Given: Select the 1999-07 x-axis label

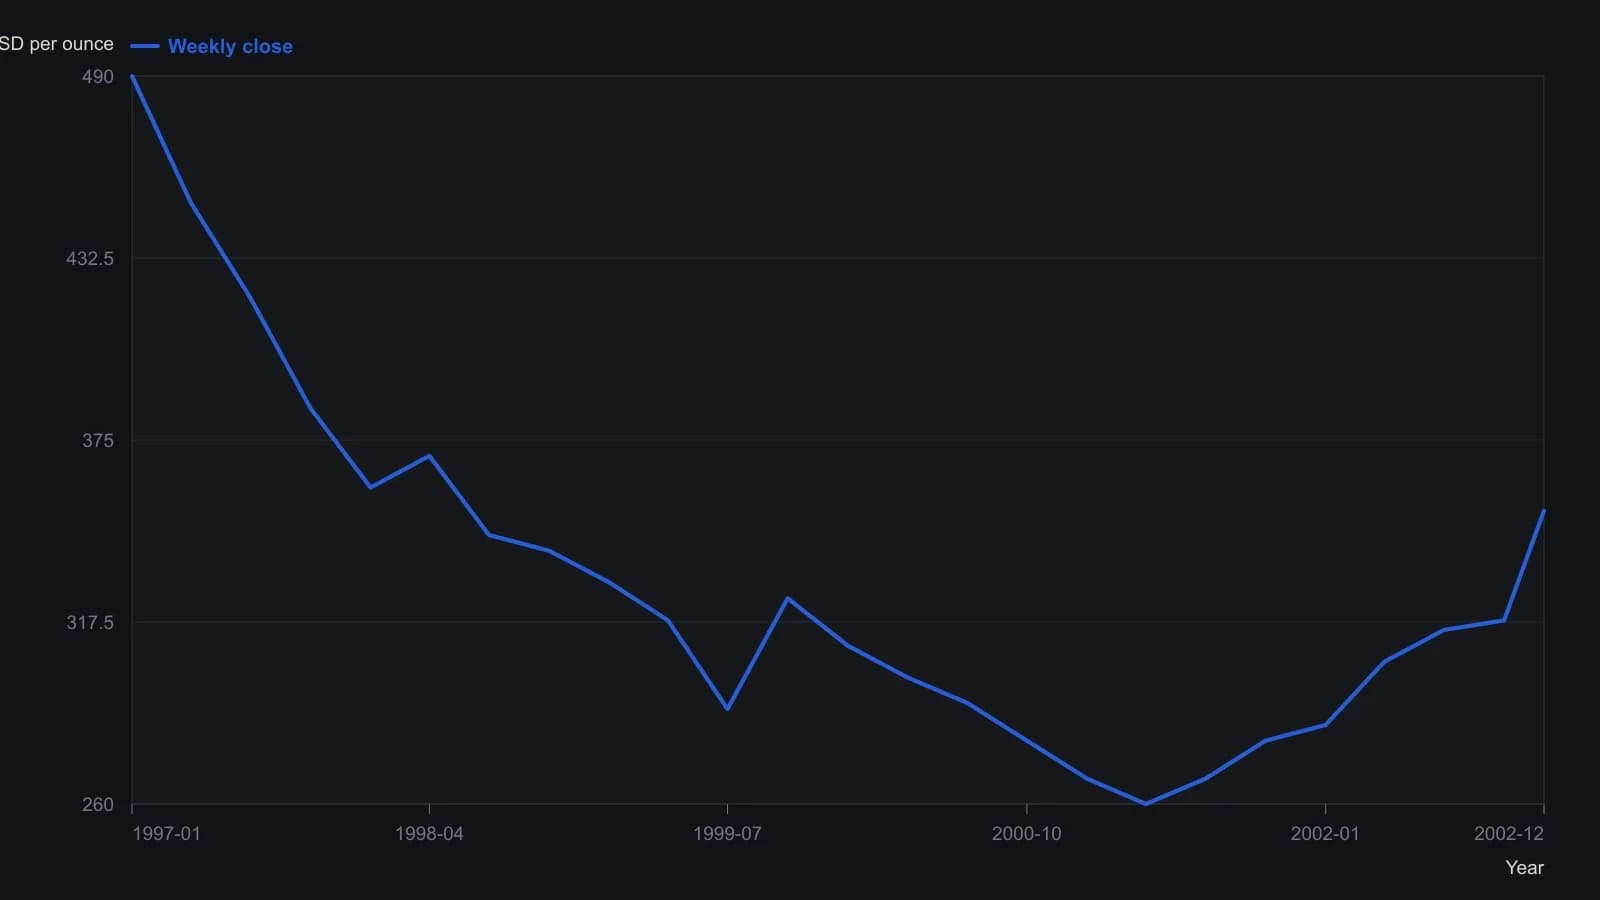Looking at the screenshot, I should [x=727, y=834].
